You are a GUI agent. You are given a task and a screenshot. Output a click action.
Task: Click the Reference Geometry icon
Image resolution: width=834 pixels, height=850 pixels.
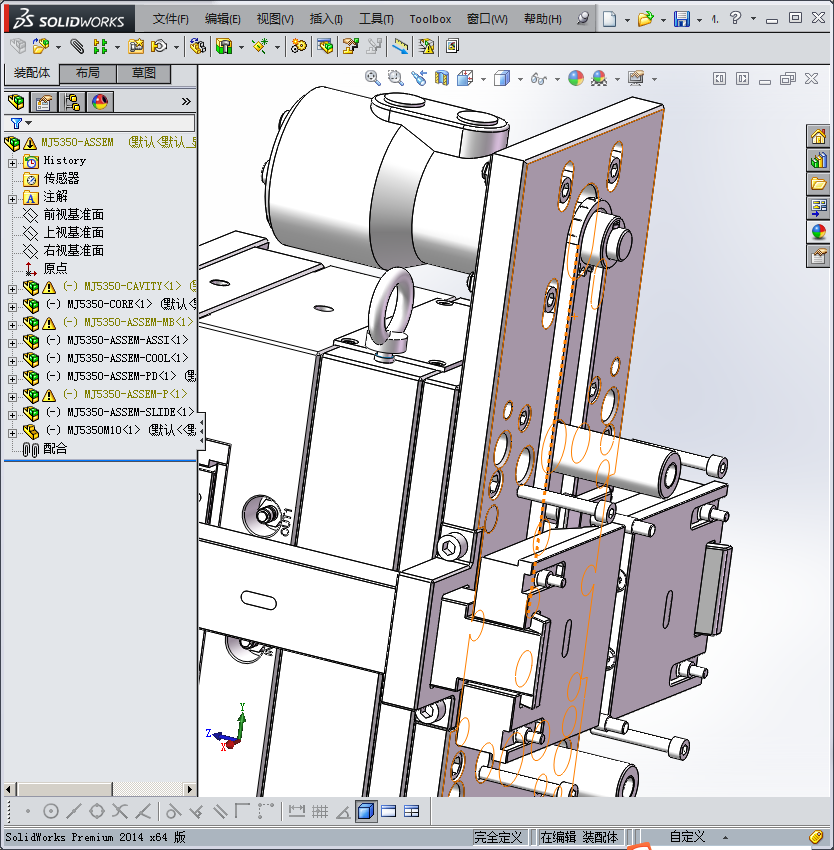pyautogui.click(x=260, y=47)
